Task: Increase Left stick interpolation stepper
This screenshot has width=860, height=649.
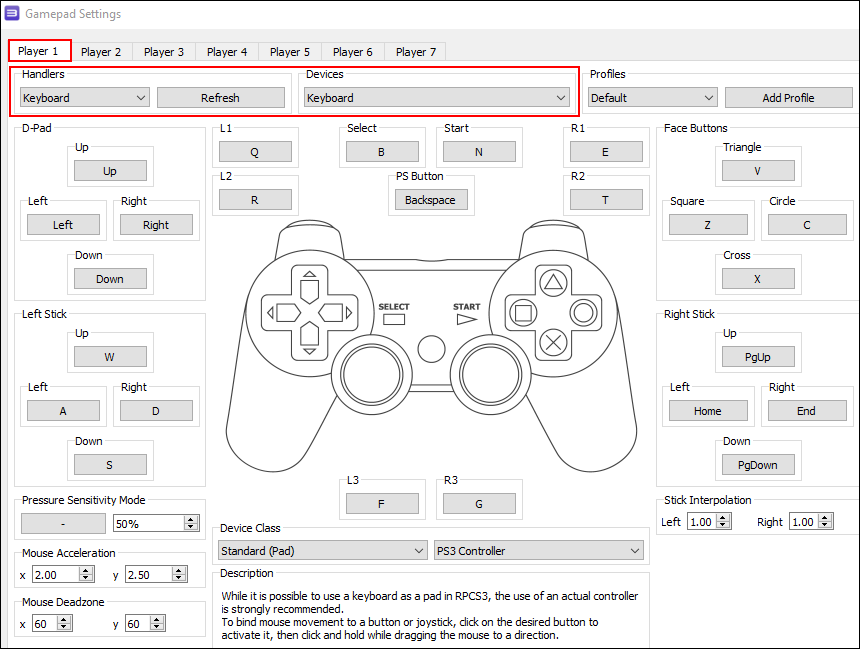Action: [723, 517]
